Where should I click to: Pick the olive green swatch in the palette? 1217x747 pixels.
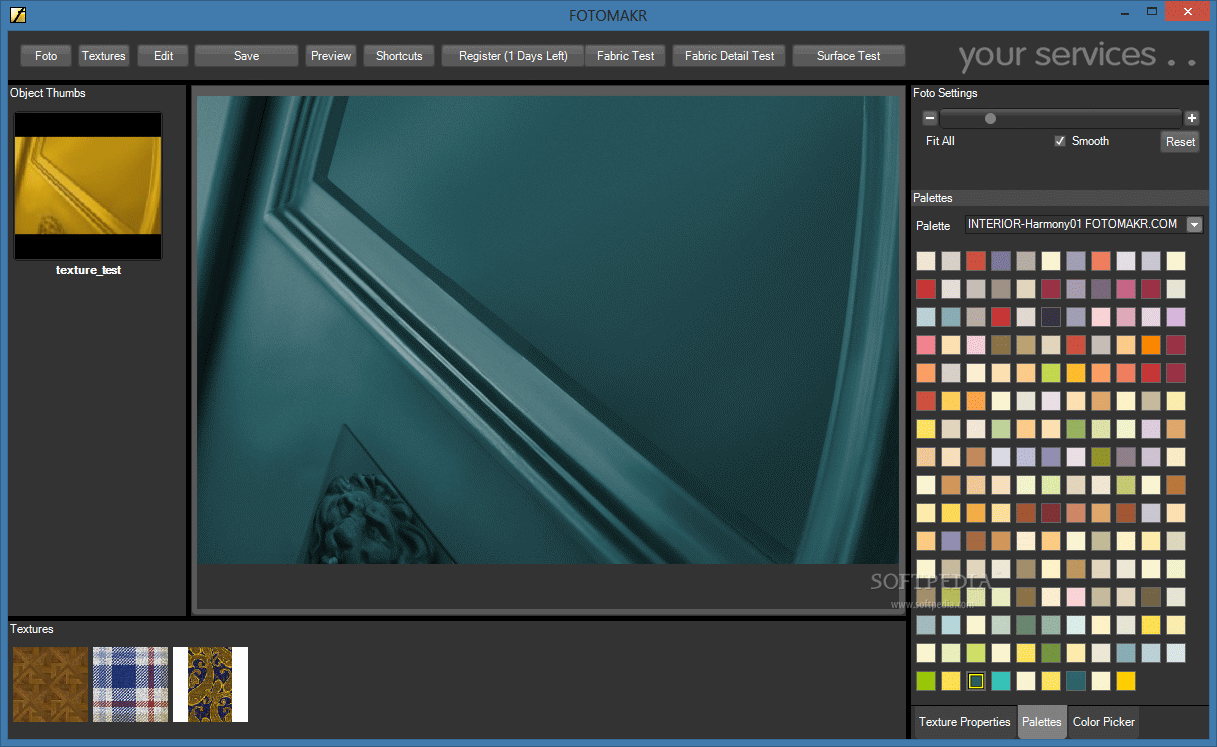point(1101,457)
